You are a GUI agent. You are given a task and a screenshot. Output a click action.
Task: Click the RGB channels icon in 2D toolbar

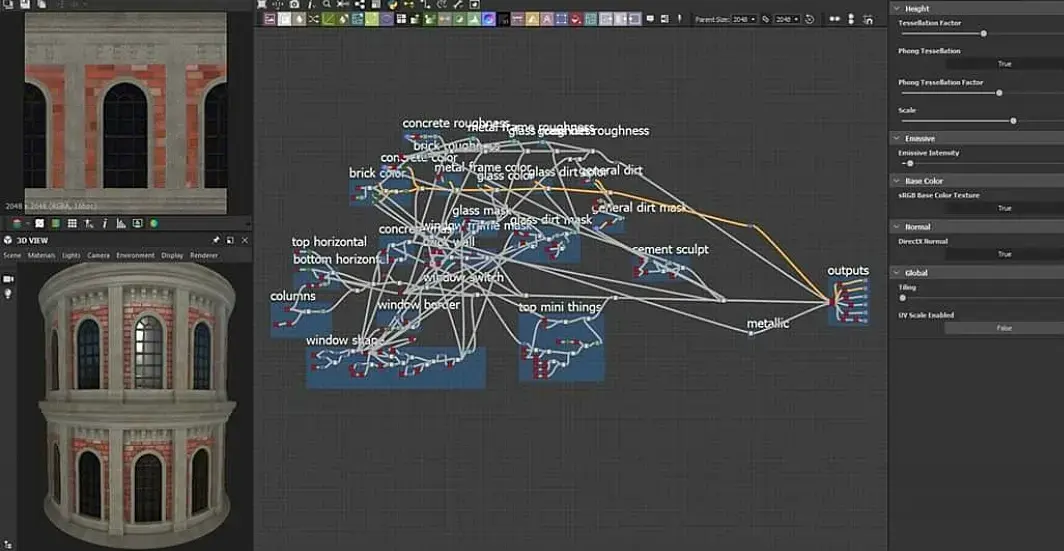(16, 223)
